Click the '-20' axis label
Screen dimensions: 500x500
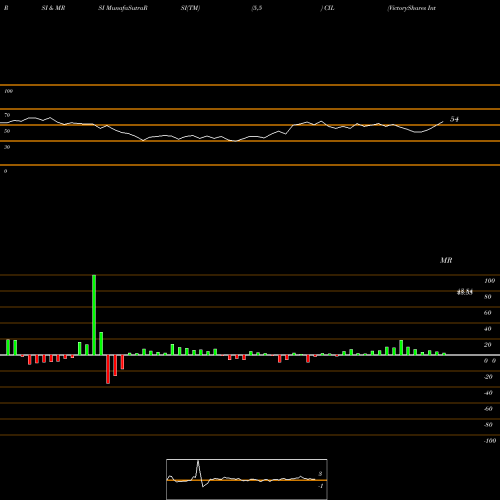[x=488, y=377]
